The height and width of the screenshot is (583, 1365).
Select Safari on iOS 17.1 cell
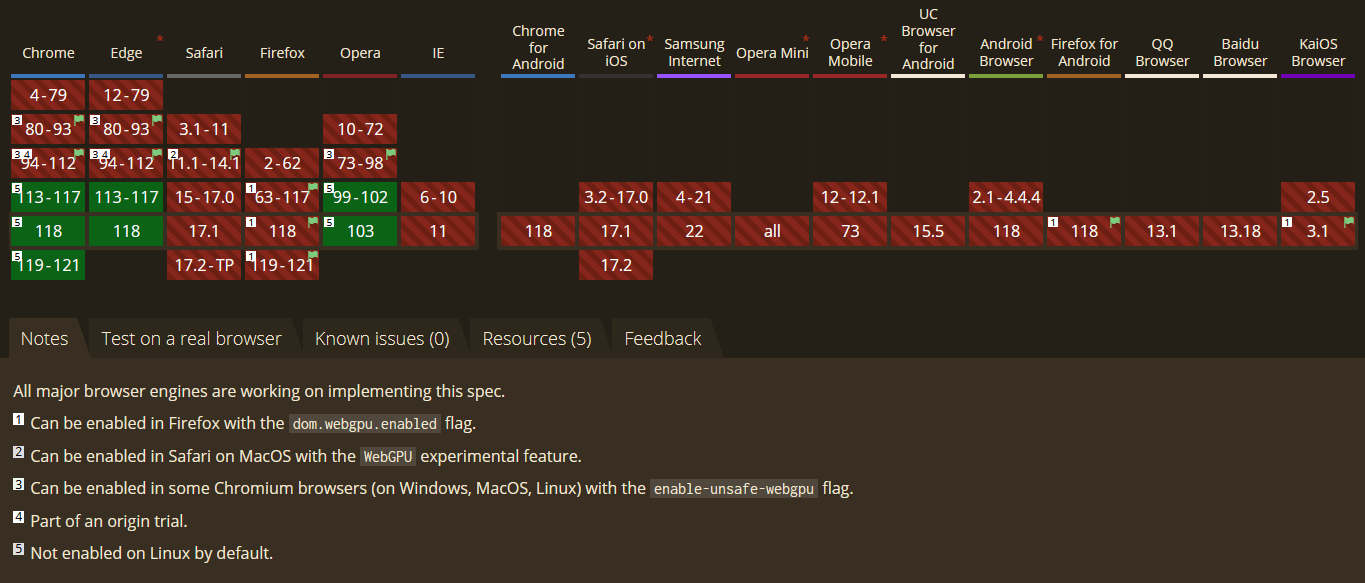[616, 231]
